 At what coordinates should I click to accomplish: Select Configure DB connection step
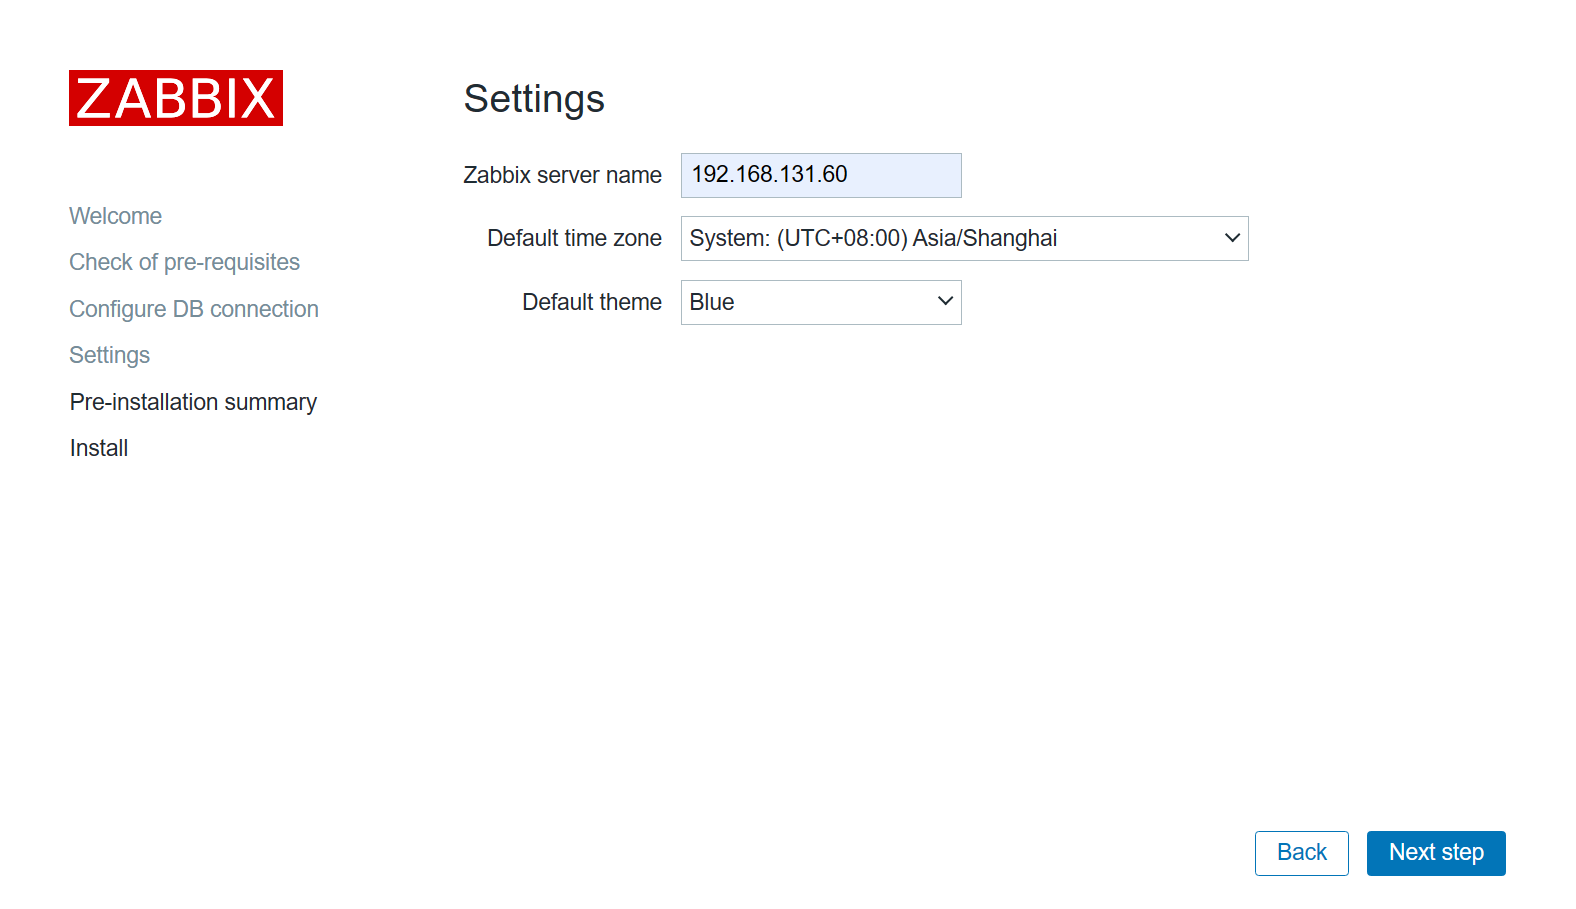tap(194, 309)
